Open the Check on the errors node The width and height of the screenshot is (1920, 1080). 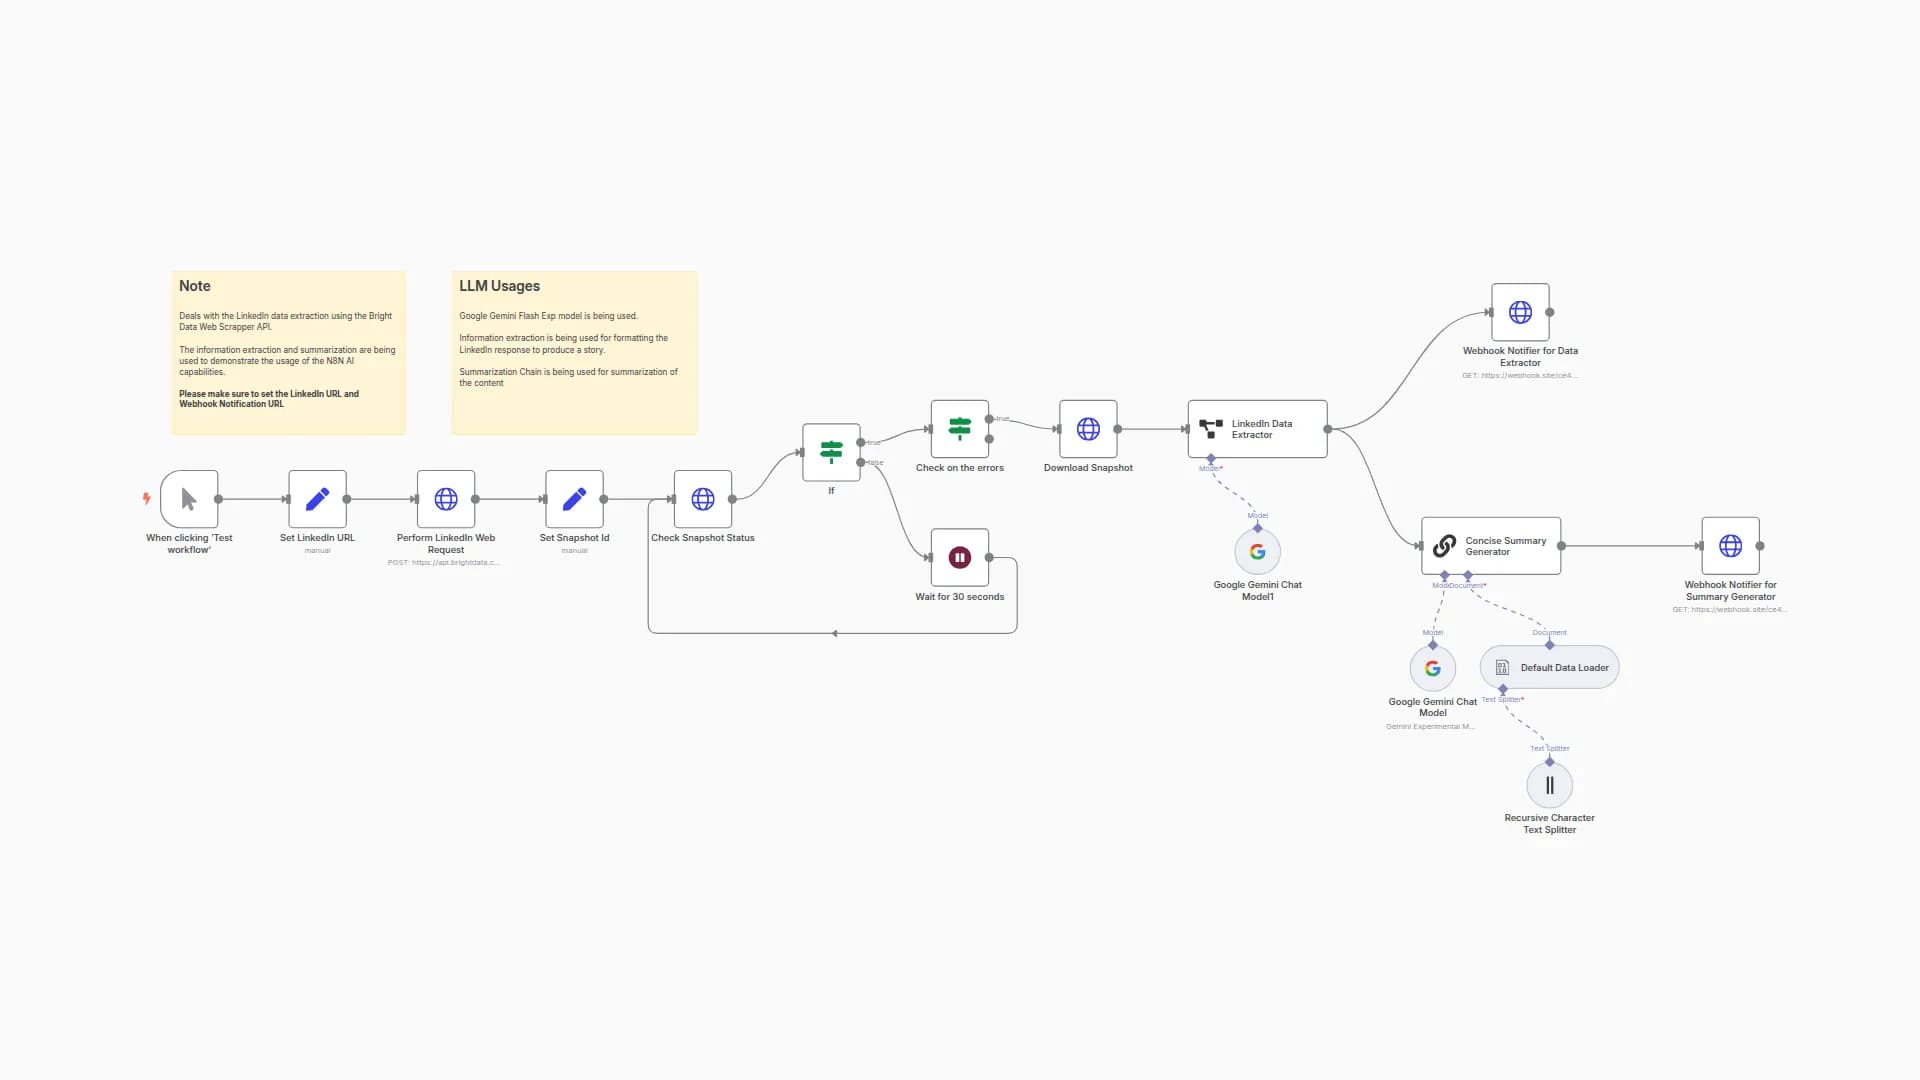coord(960,429)
